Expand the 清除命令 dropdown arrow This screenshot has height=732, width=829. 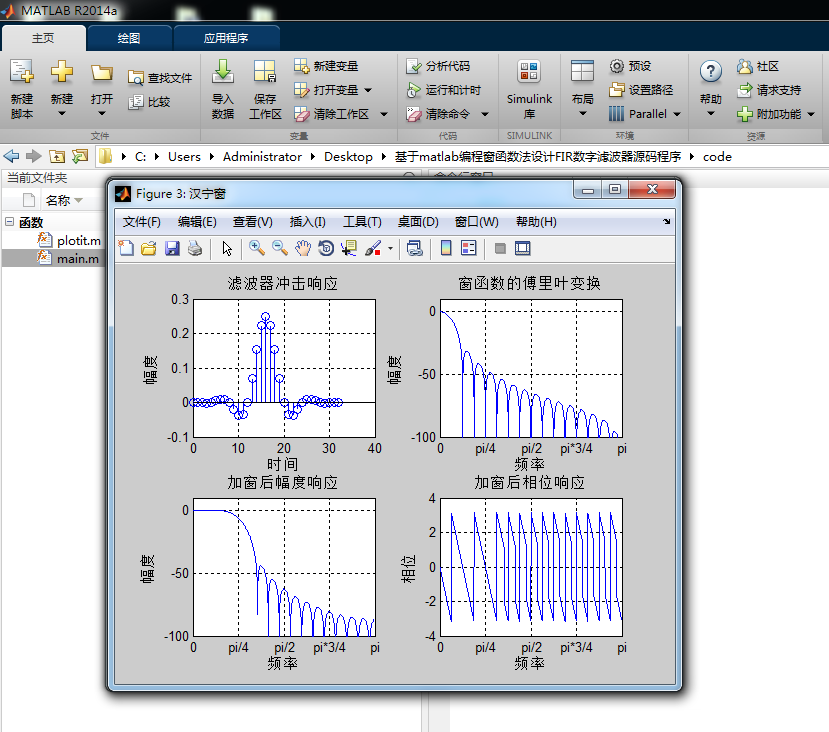click(x=485, y=114)
